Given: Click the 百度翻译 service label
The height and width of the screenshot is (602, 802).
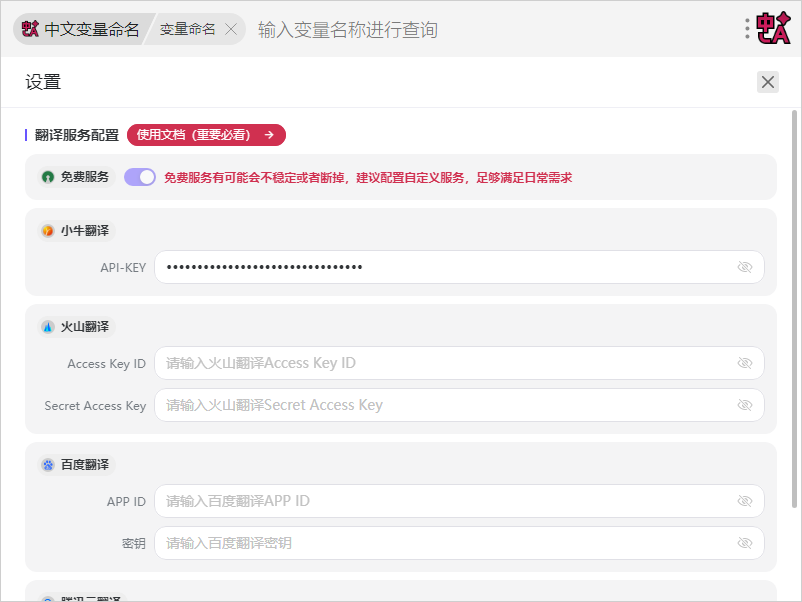Looking at the screenshot, I should click(85, 465).
